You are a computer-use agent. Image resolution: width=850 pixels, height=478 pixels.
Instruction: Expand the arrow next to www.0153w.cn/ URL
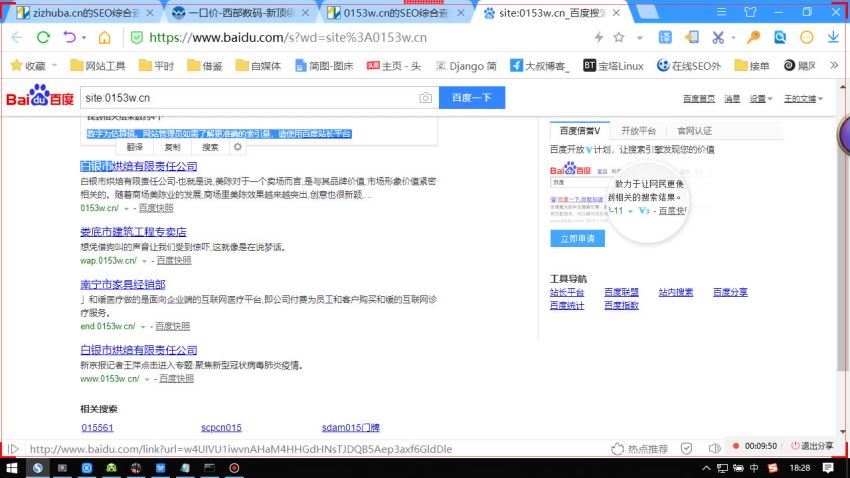[x=147, y=379]
